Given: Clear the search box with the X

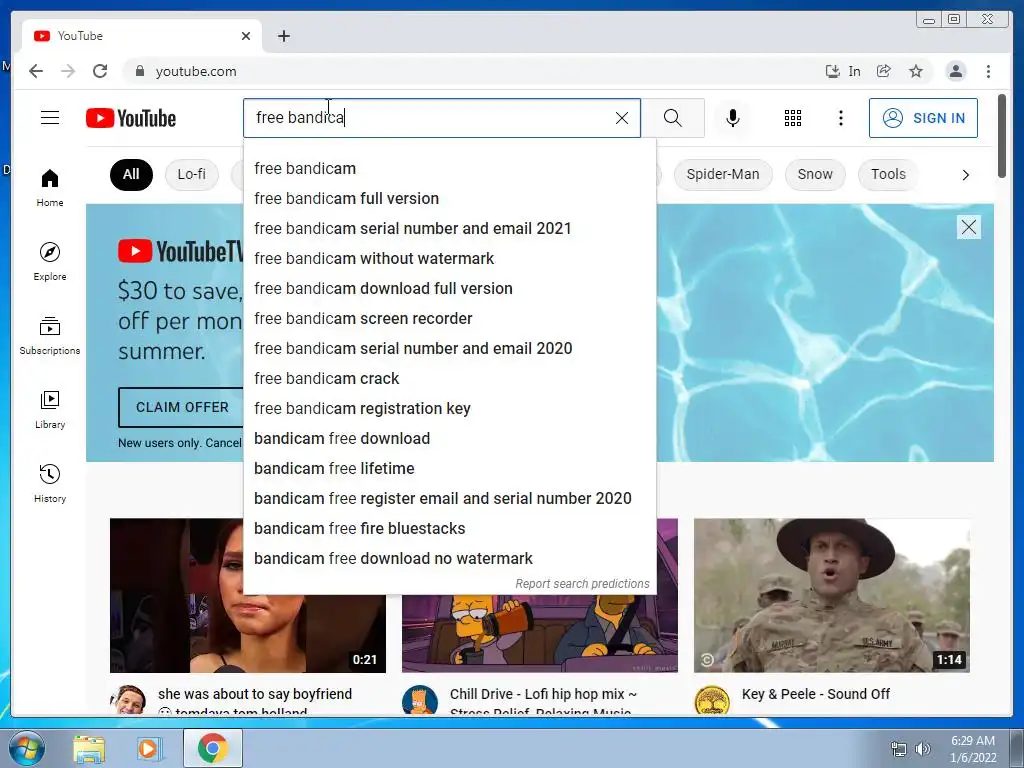Looking at the screenshot, I should [x=622, y=118].
